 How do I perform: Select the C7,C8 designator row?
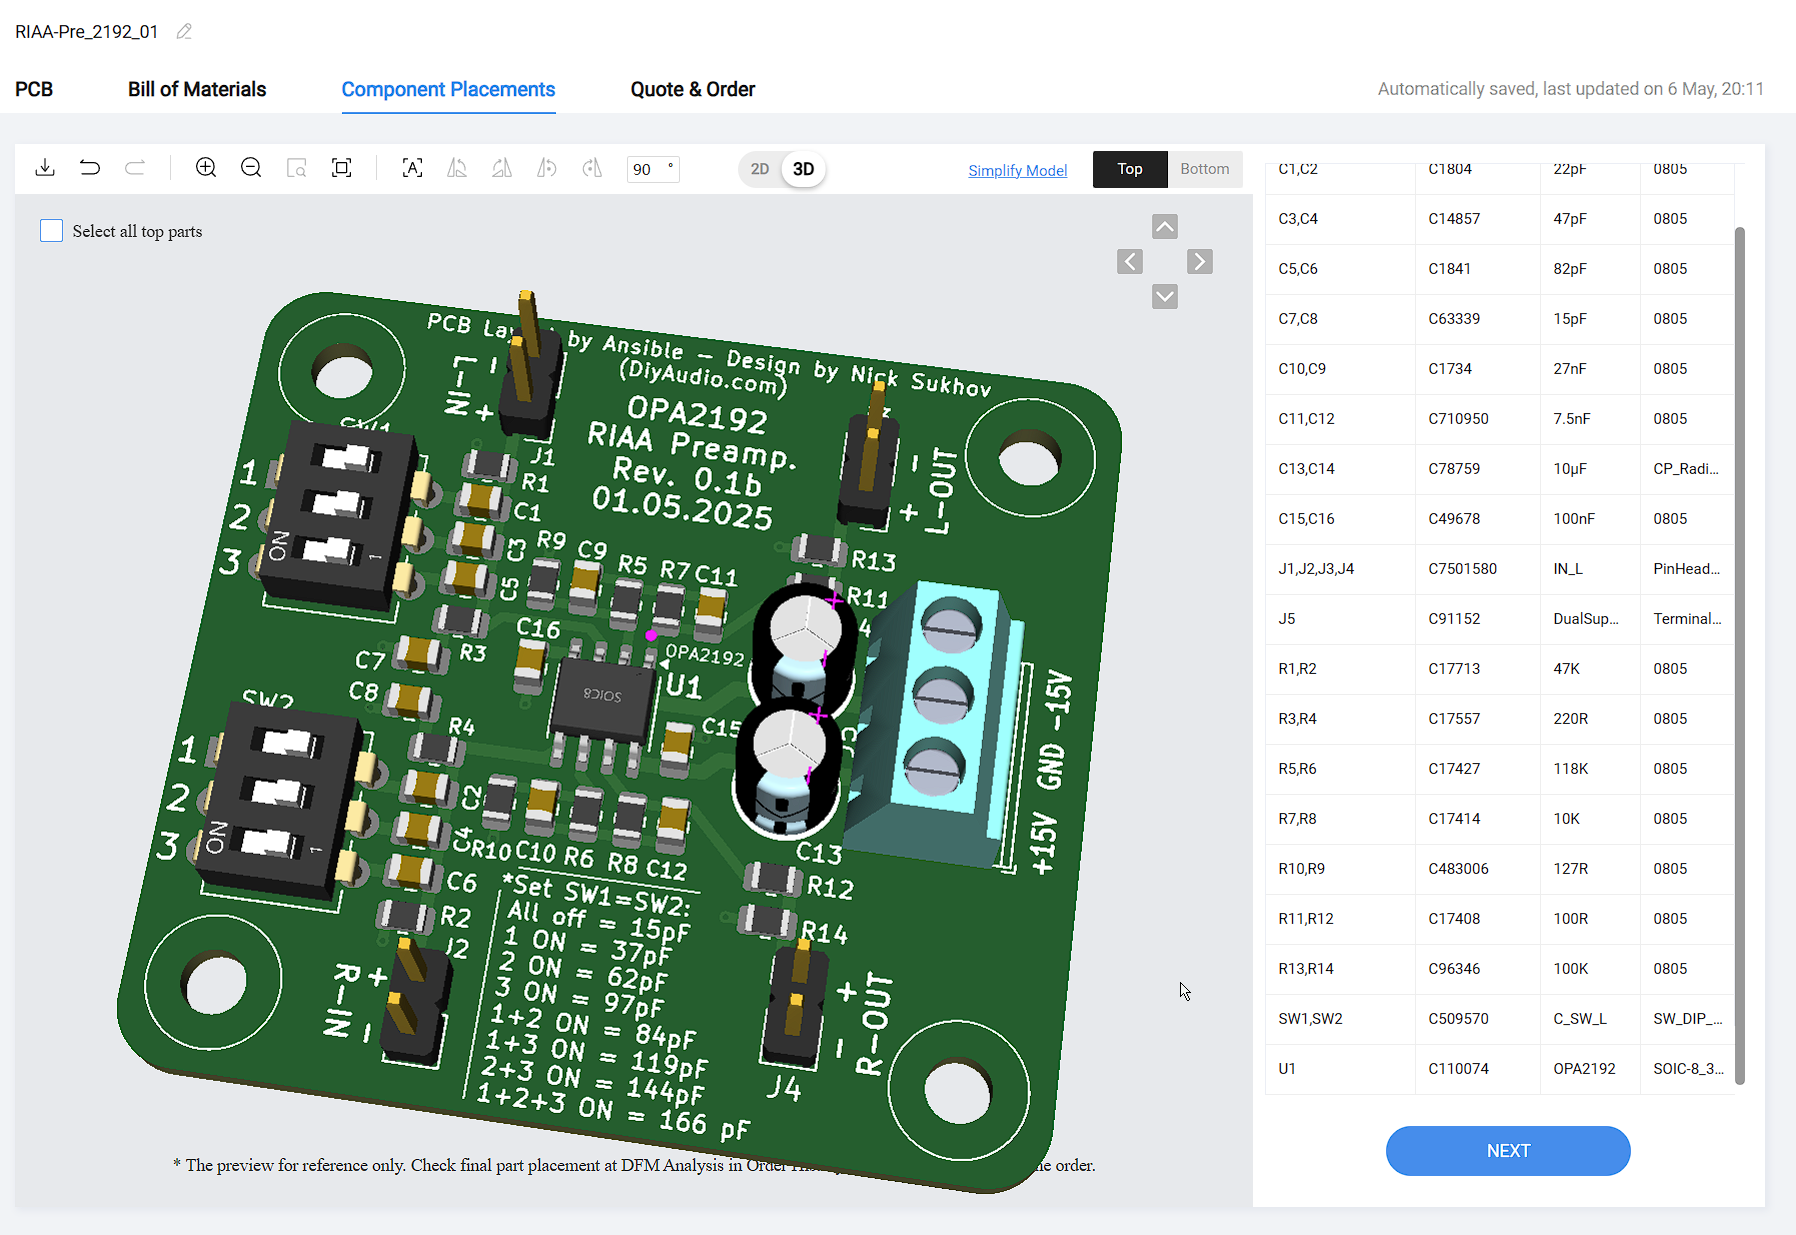[1499, 319]
